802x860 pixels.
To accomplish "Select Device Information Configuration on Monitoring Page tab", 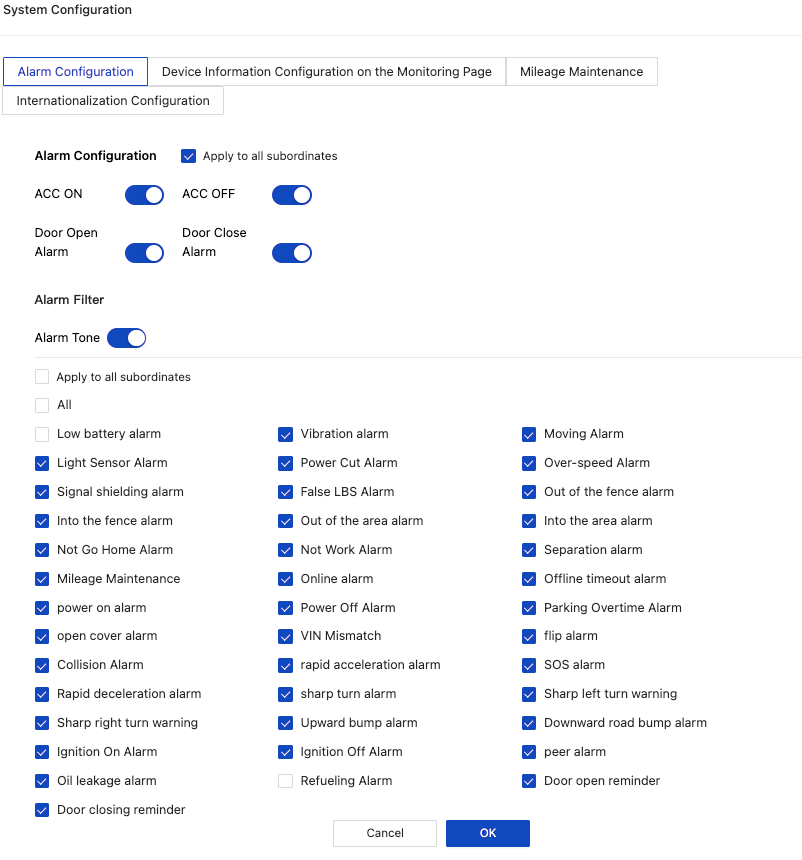I will click(327, 71).
